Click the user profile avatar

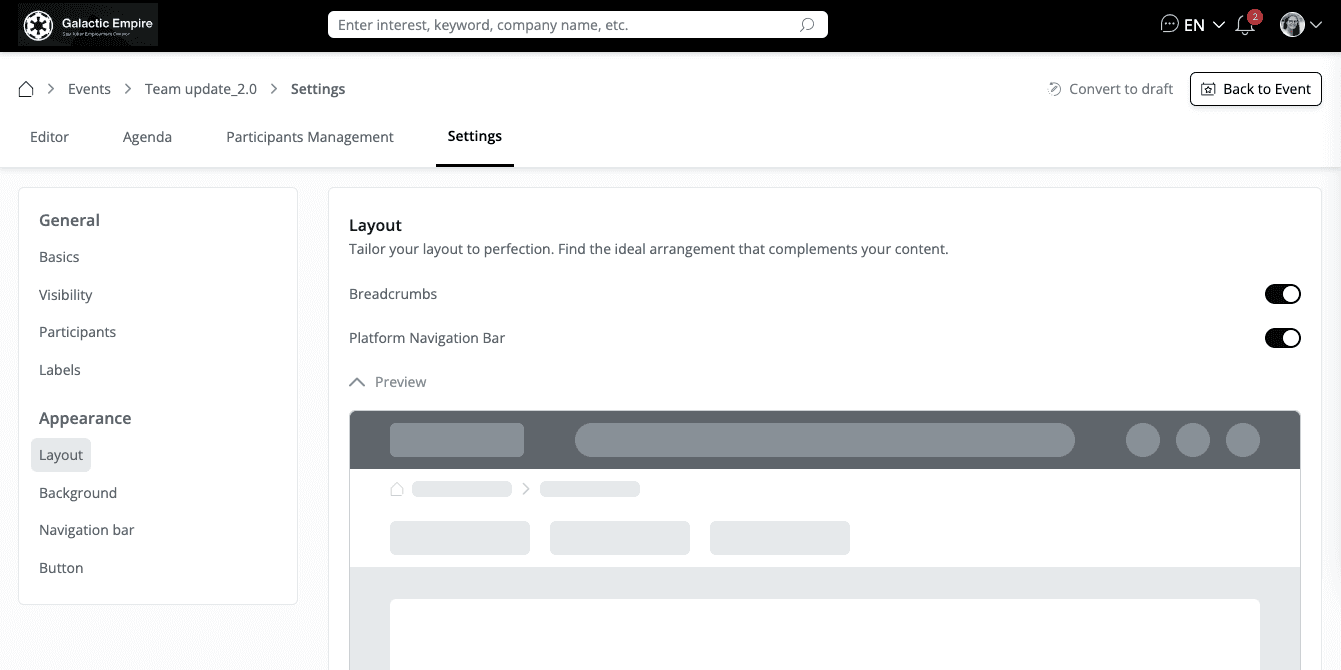pos(1292,25)
